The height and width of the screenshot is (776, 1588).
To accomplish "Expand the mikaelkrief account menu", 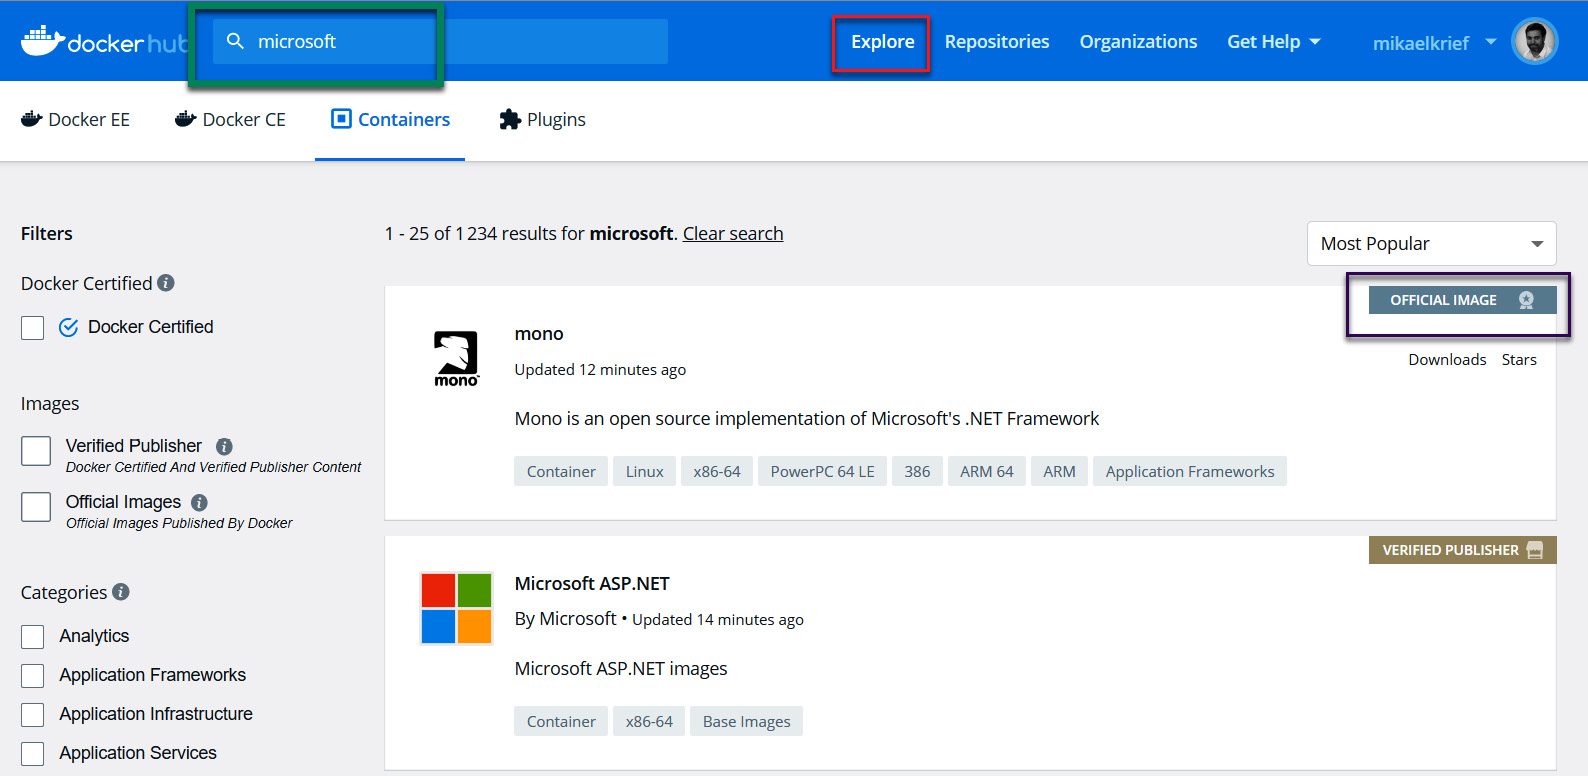I will [x=1434, y=43].
